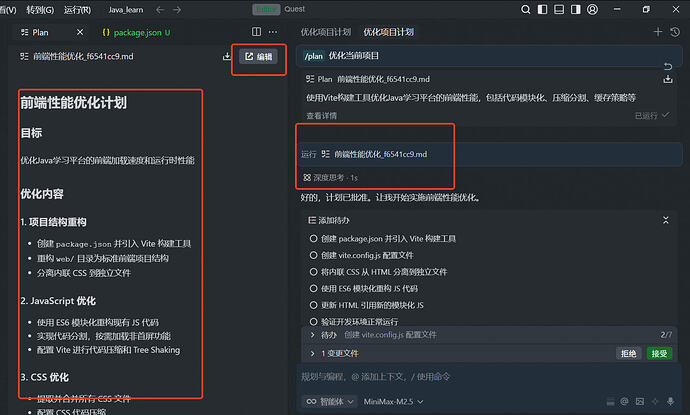The width and height of the screenshot is (690, 415).
Task: Open the search icon in the title bar
Action: point(525,9)
